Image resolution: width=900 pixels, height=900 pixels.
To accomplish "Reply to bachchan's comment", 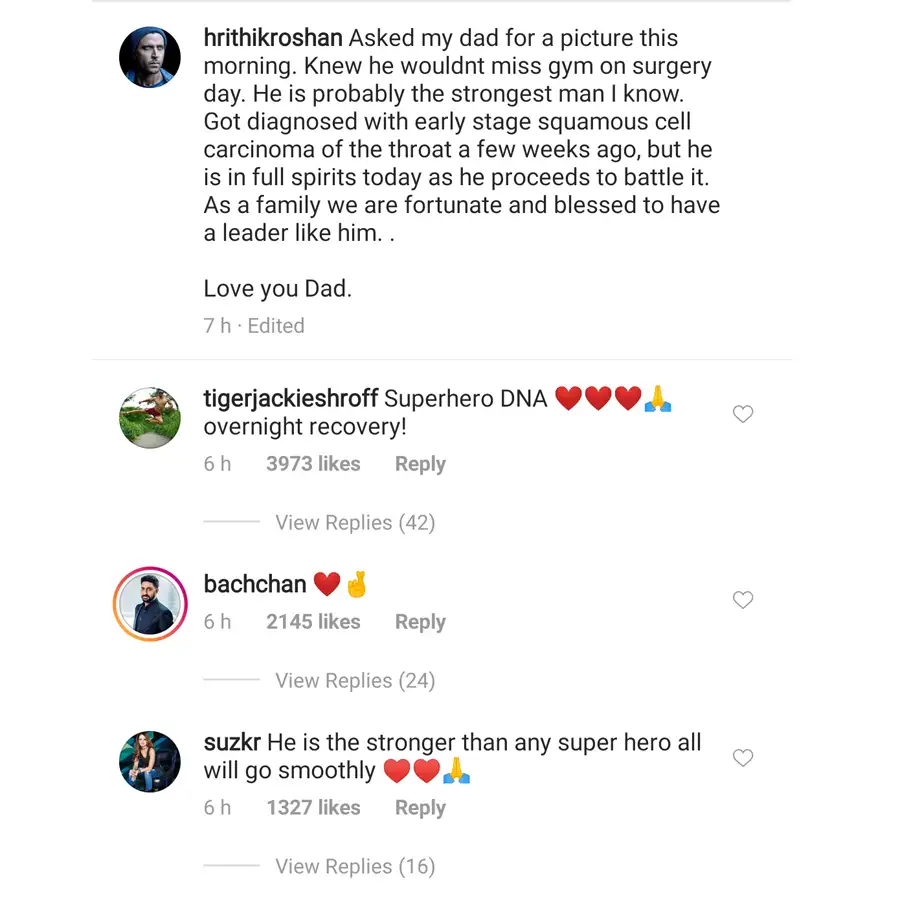I will (420, 622).
